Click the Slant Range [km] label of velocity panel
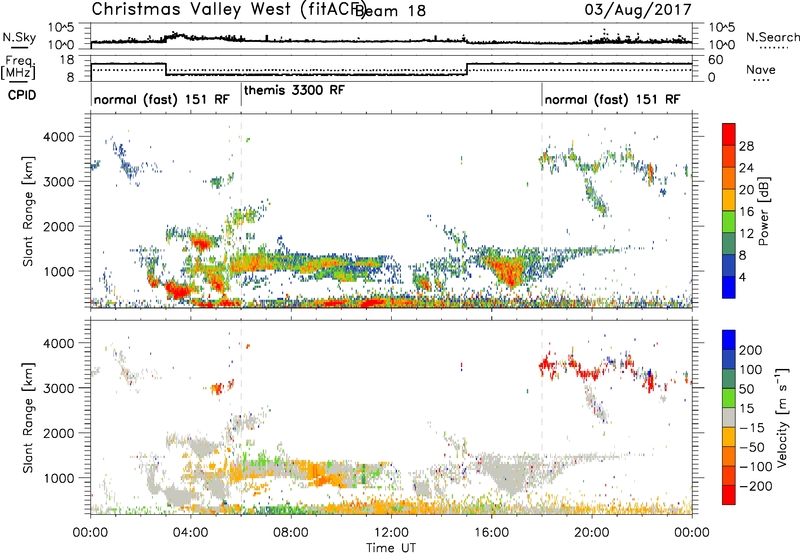The width and height of the screenshot is (800, 554). tap(28, 418)
